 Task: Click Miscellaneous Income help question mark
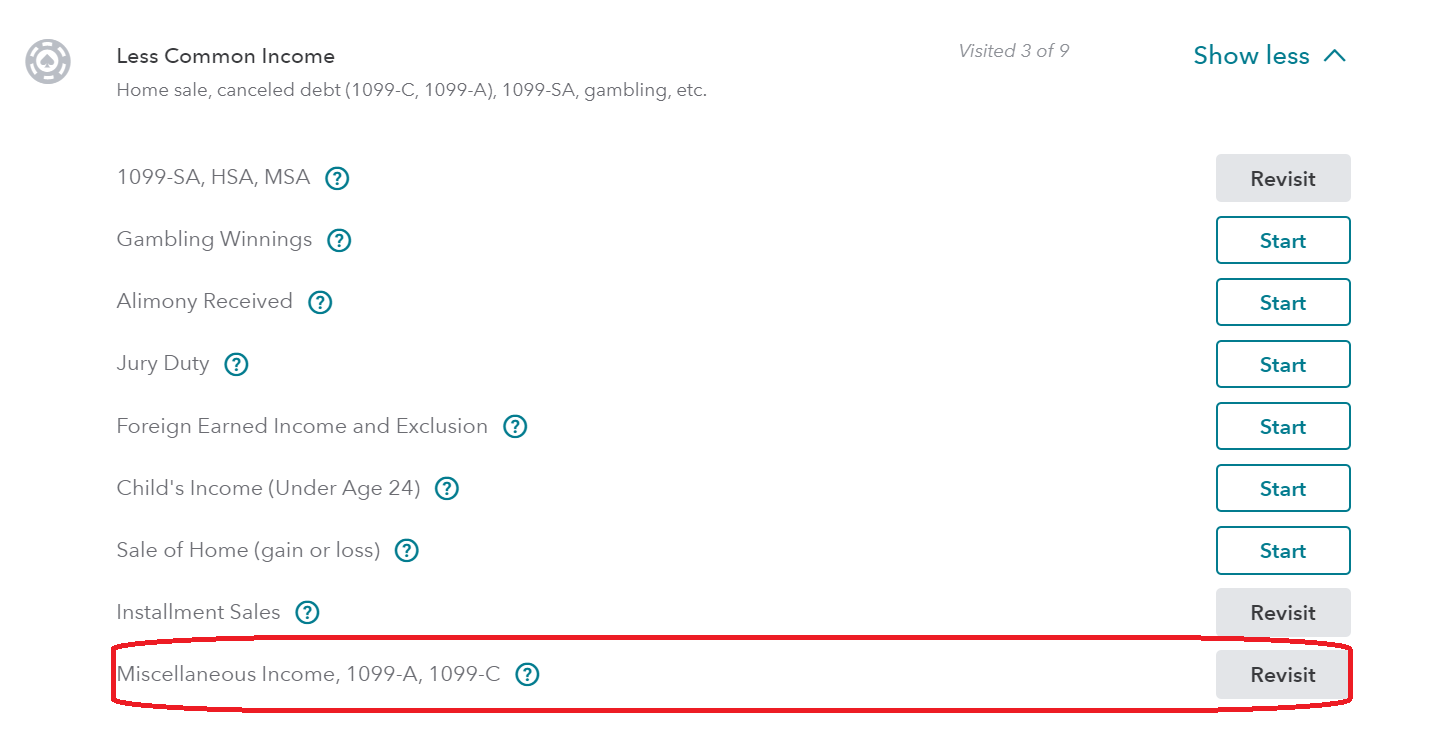coord(527,675)
